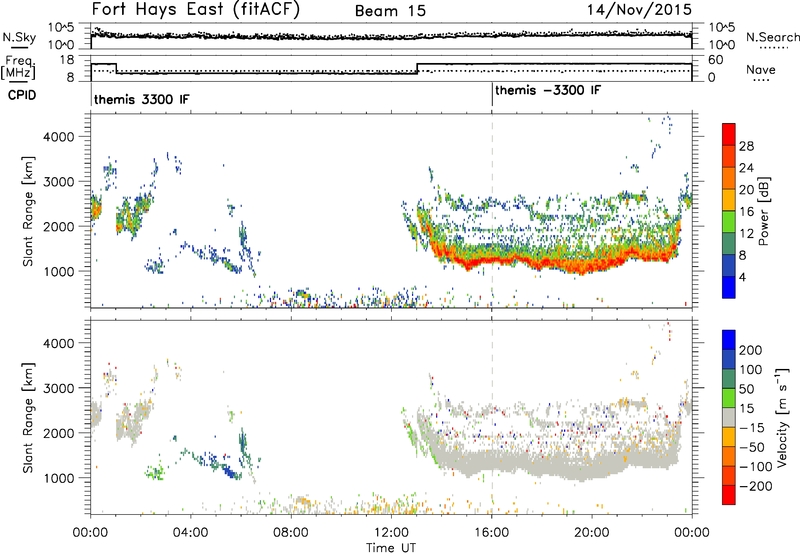Click the date '14/Nov/2015'
The height and width of the screenshot is (554, 800).
point(639,9)
